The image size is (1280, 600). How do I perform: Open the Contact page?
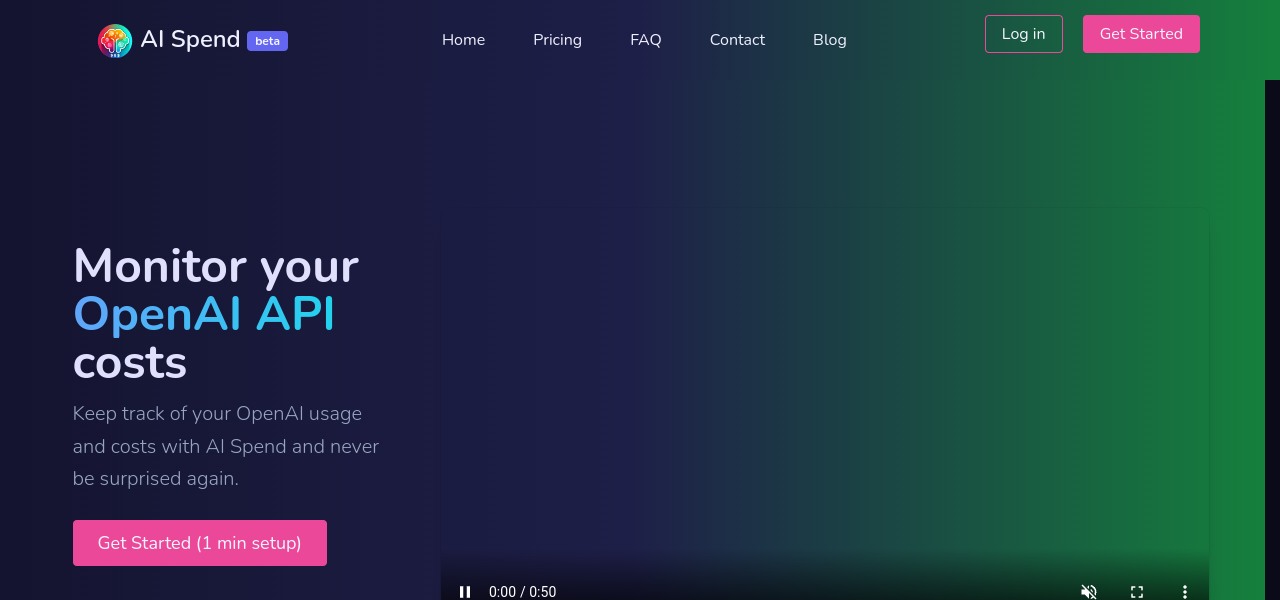coord(737,40)
